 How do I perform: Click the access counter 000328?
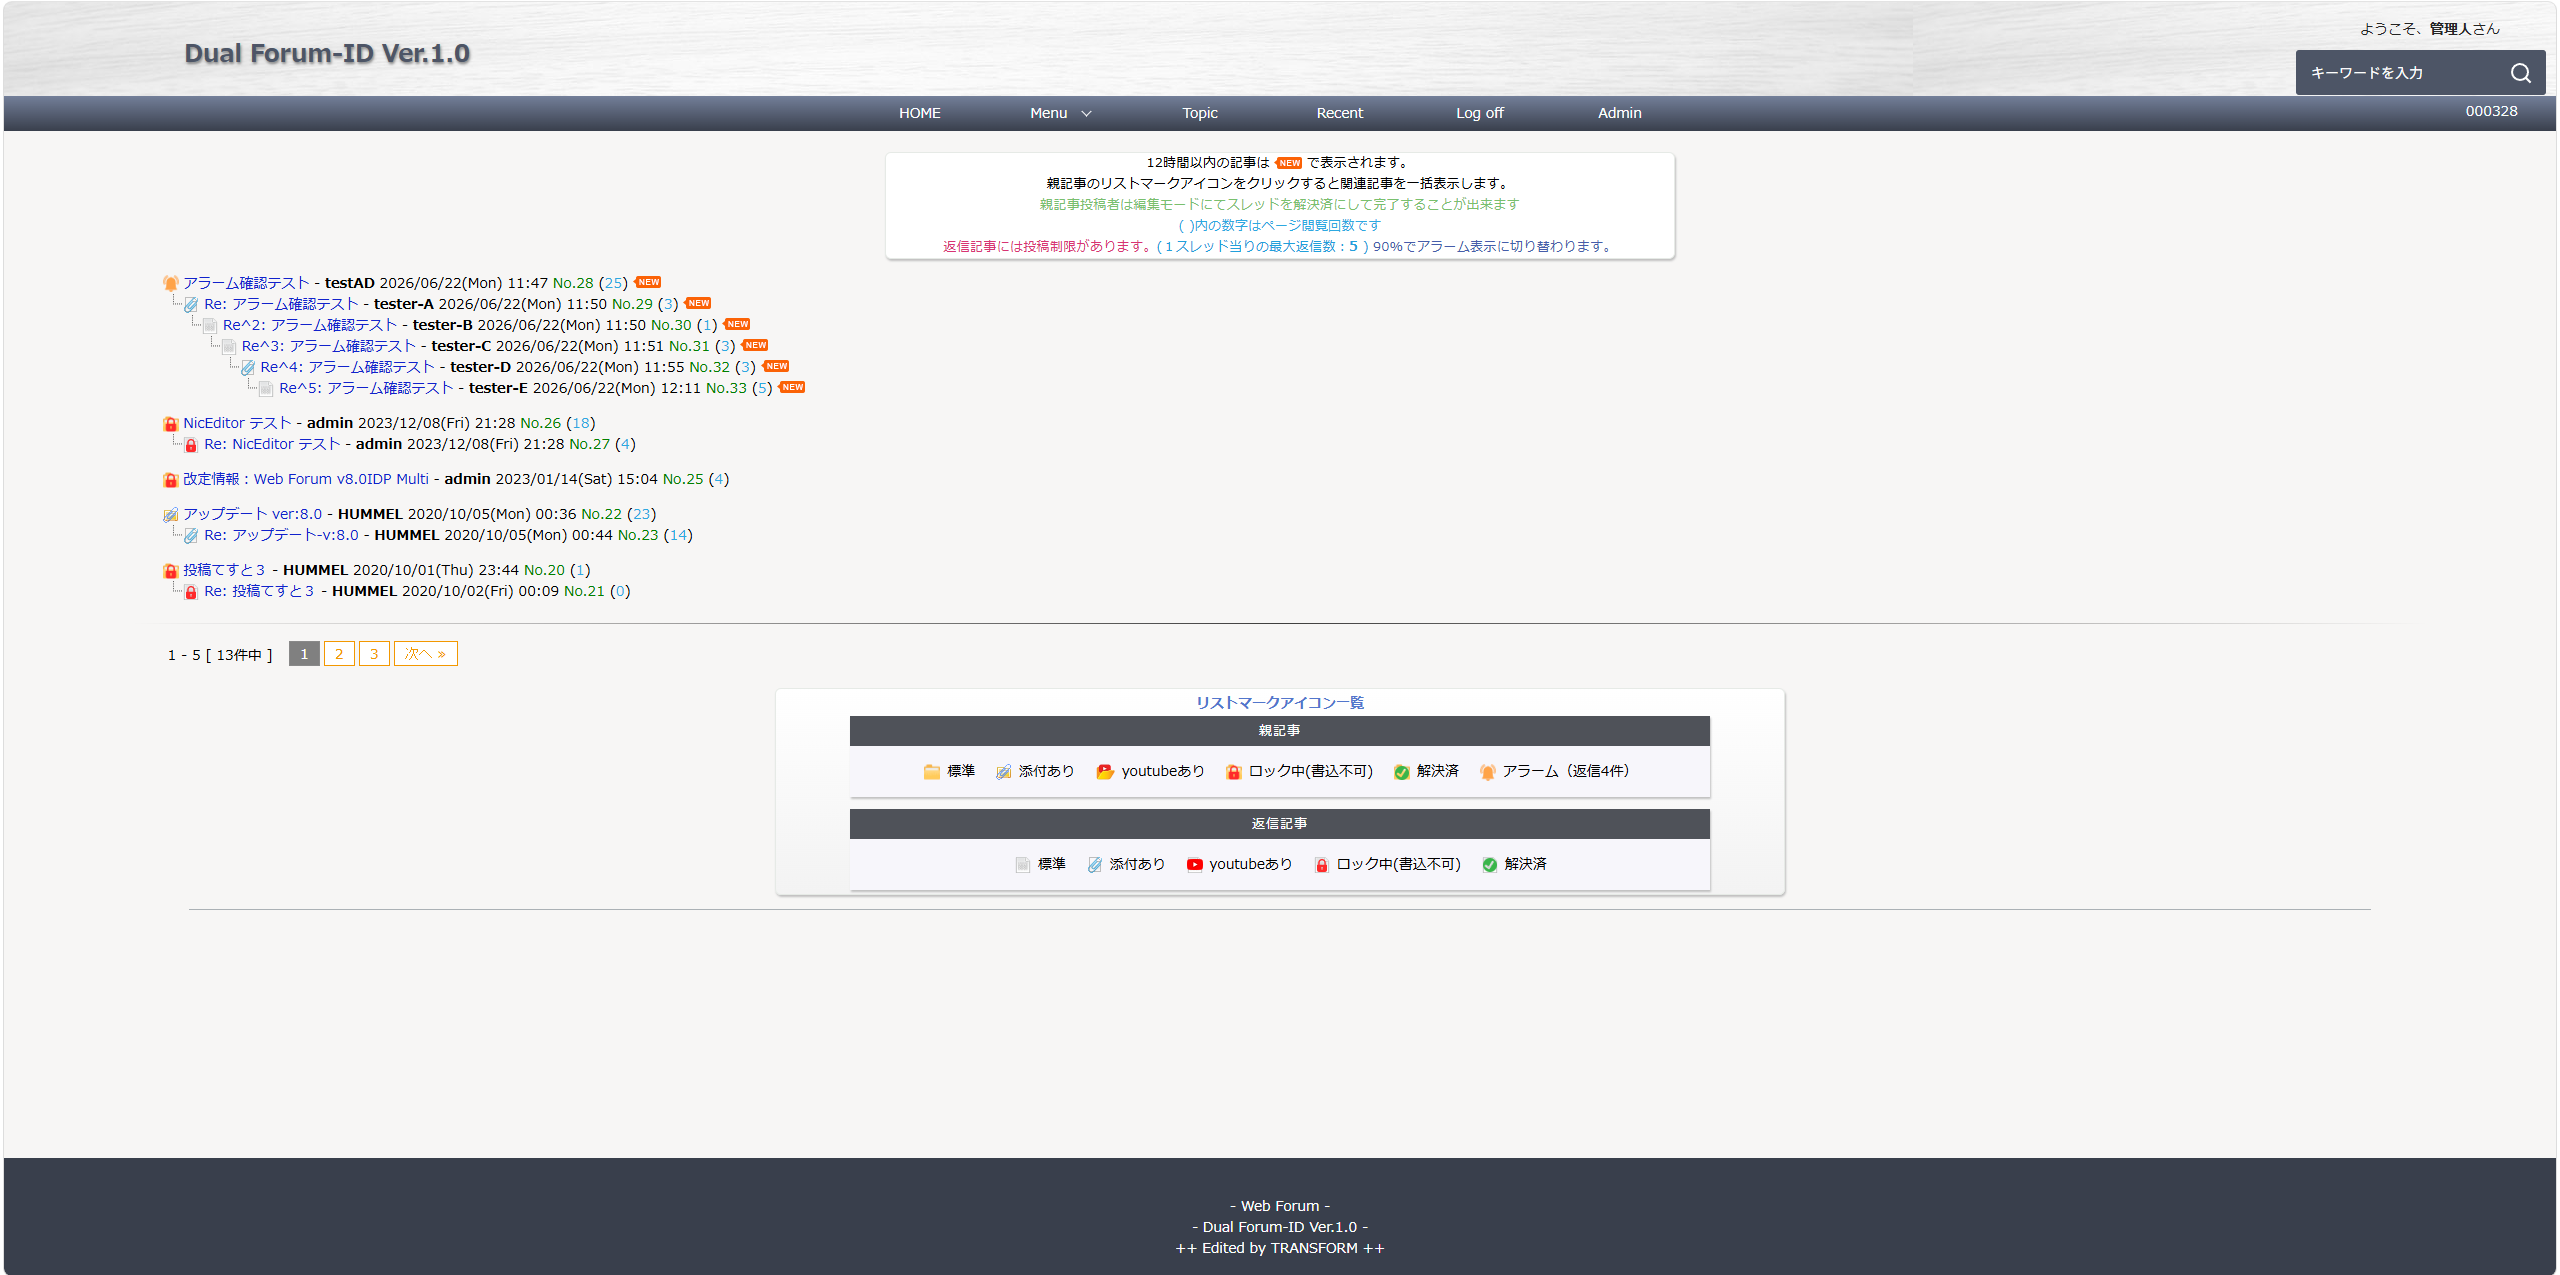coord(2491,111)
